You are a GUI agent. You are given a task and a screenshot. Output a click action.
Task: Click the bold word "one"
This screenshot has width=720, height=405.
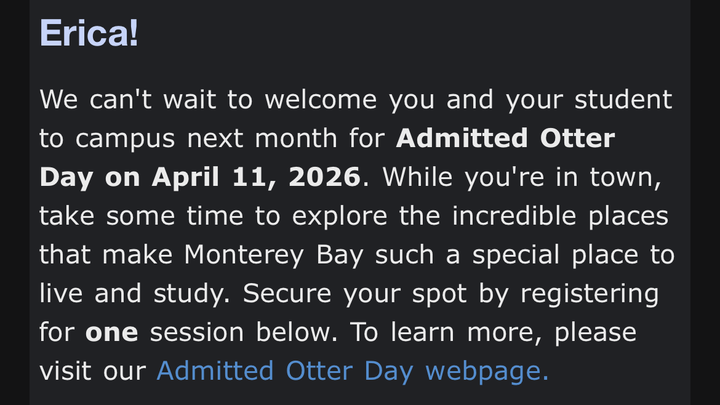pos(110,332)
